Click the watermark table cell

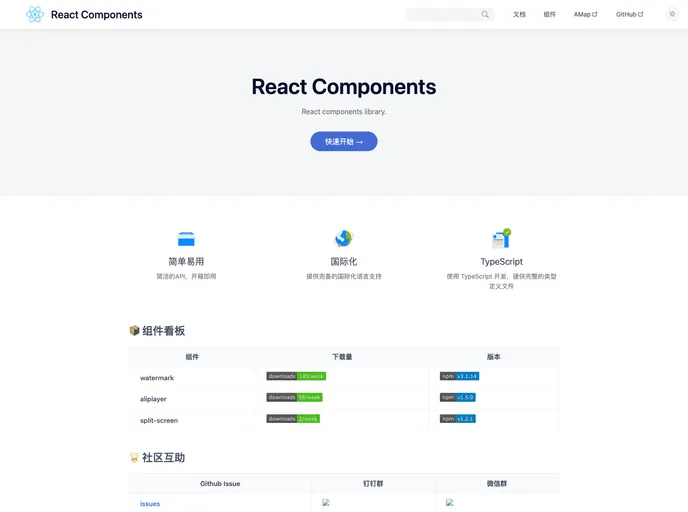coord(192,378)
